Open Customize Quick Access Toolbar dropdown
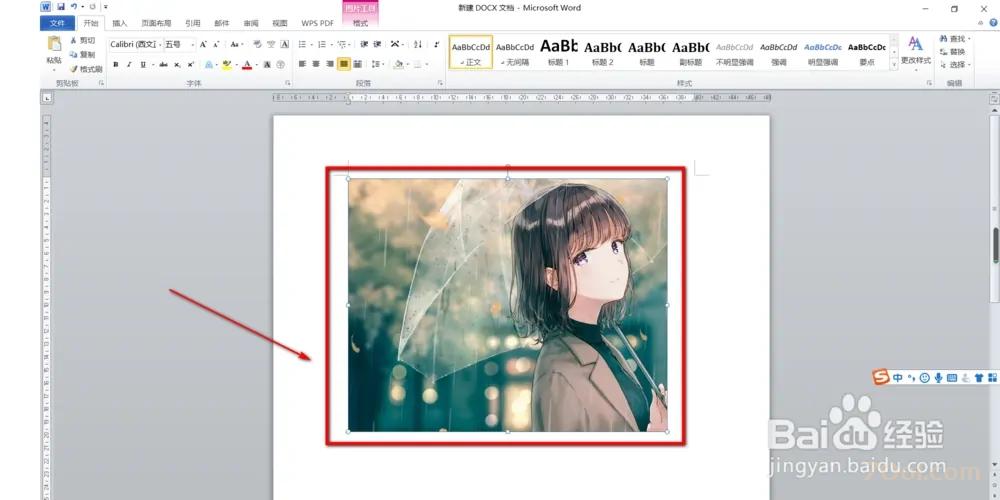Image resolution: width=1000 pixels, height=500 pixels. pyautogui.click(x=105, y=7)
